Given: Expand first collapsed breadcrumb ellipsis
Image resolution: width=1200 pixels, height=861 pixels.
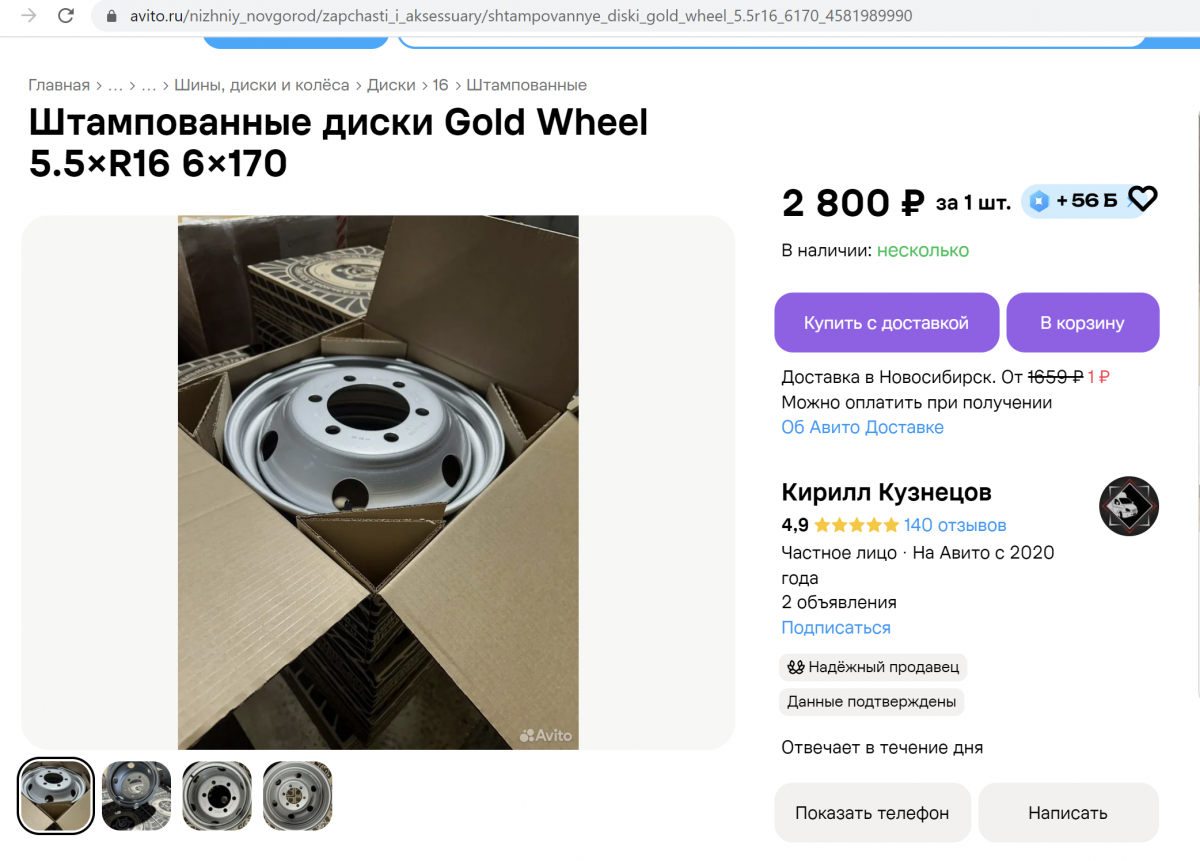Looking at the screenshot, I should [115, 85].
